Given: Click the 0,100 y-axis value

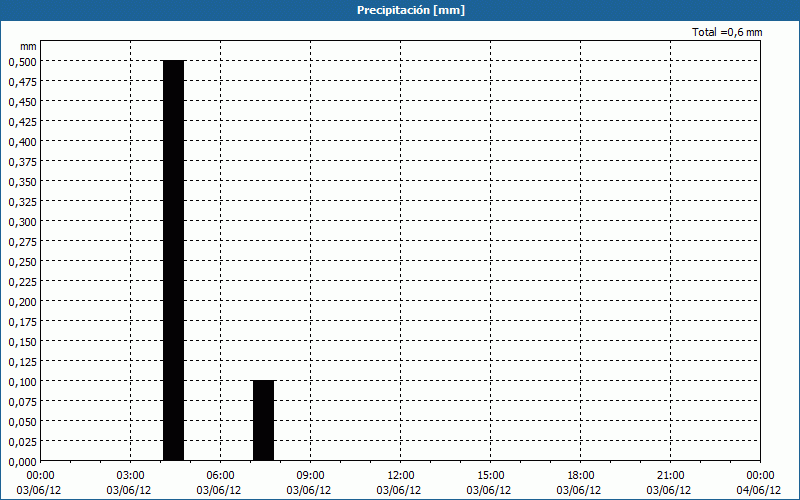Looking at the screenshot, I should click(x=23, y=382).
